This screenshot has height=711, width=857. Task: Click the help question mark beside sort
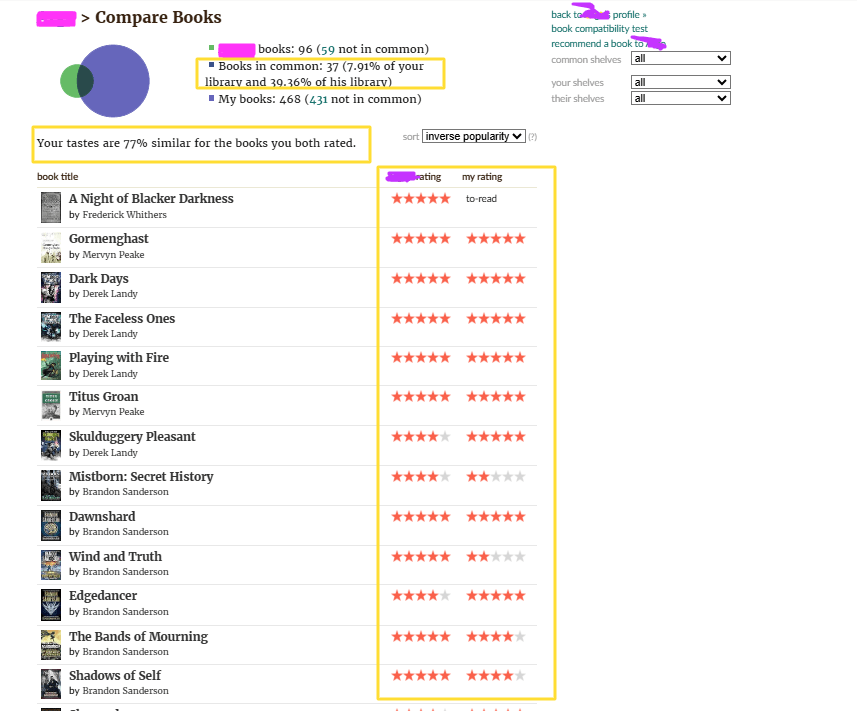(532, 137)
